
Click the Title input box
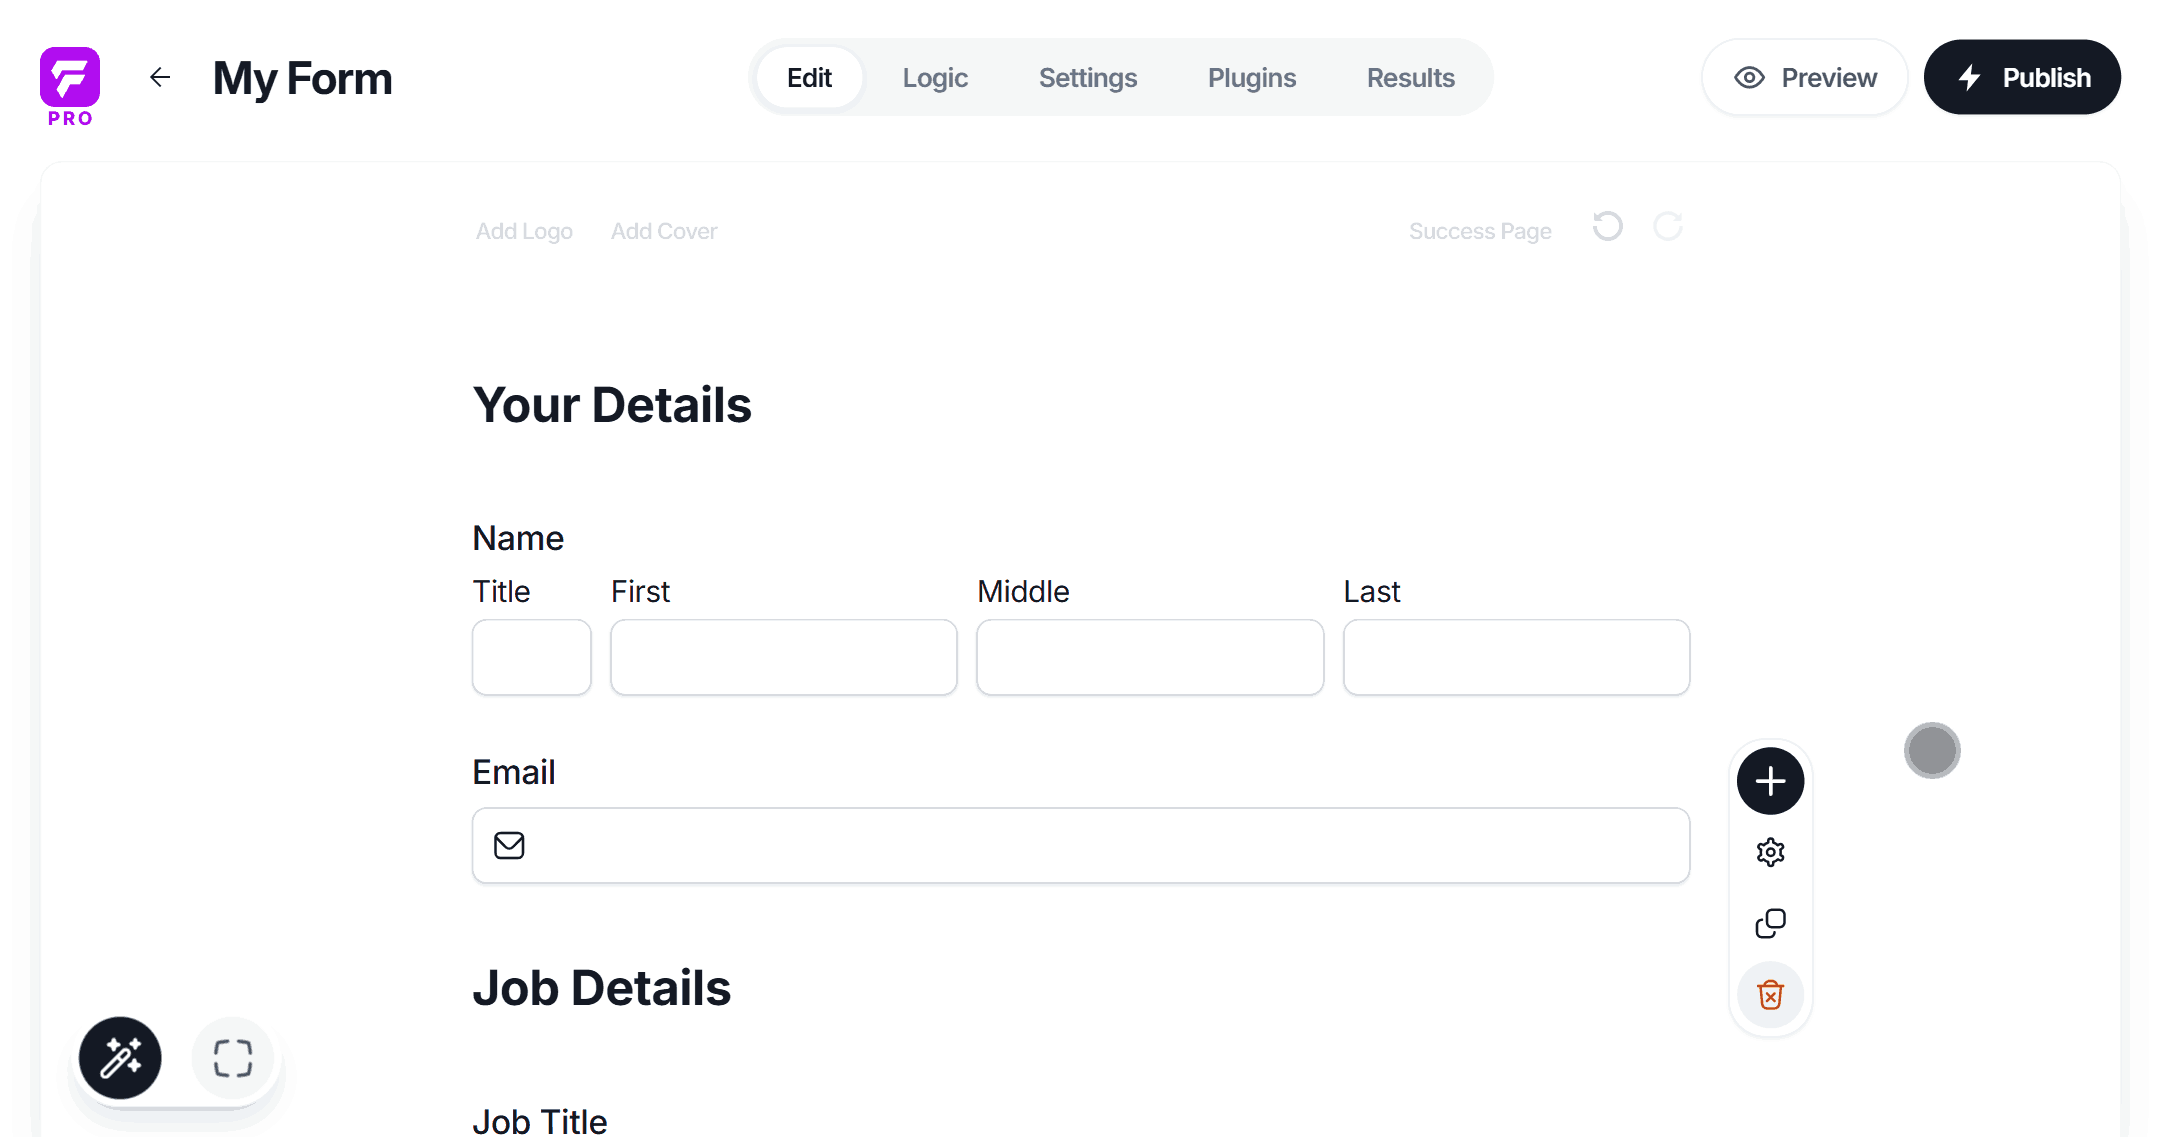tap(532, 657)
